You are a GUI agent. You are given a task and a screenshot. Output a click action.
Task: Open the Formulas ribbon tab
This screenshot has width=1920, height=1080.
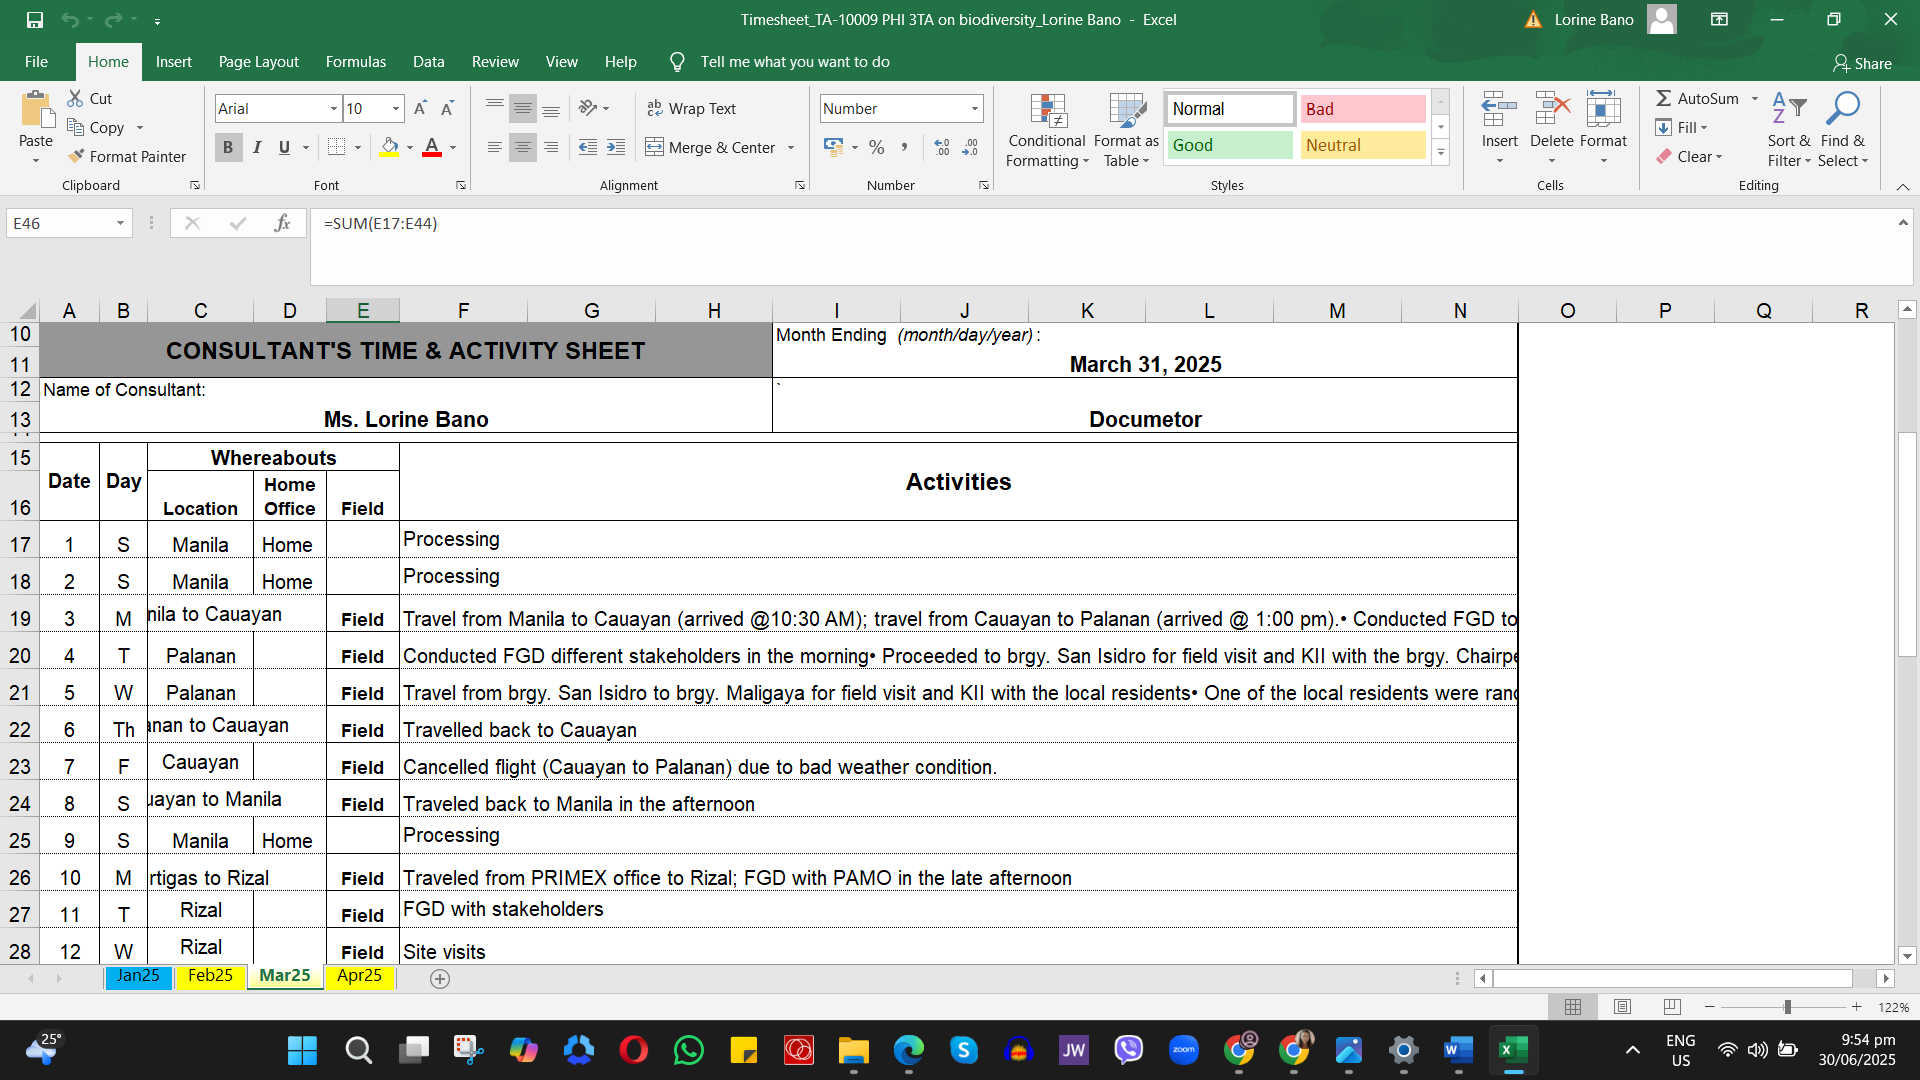pyautogui.click(x=356, y=61)
